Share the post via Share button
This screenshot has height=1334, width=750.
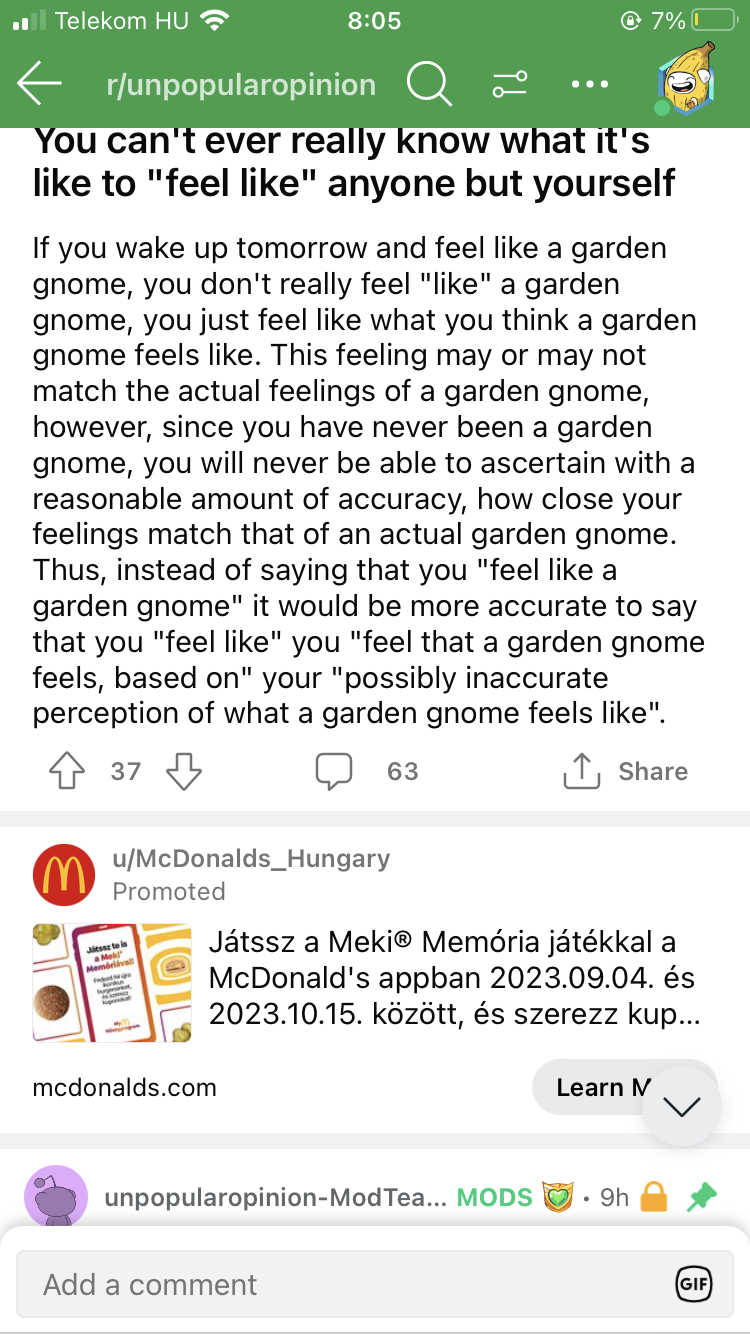(627, 771)
